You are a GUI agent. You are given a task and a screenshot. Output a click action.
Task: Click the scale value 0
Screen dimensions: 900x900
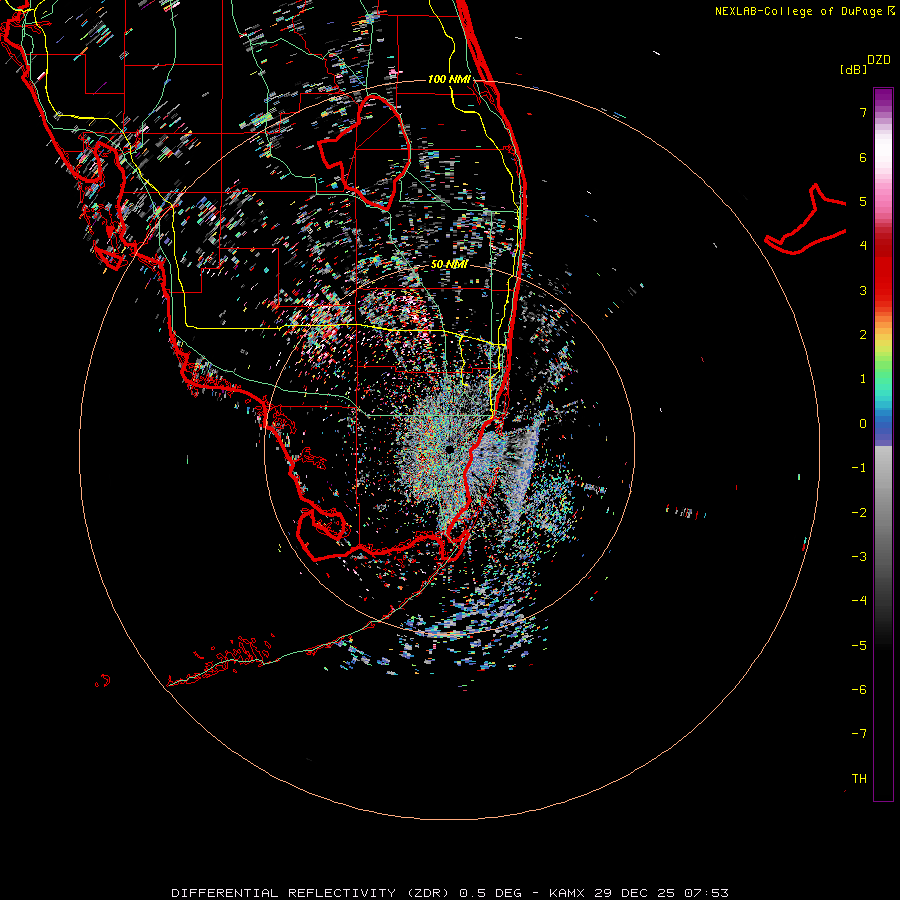[x=863, y=424]
